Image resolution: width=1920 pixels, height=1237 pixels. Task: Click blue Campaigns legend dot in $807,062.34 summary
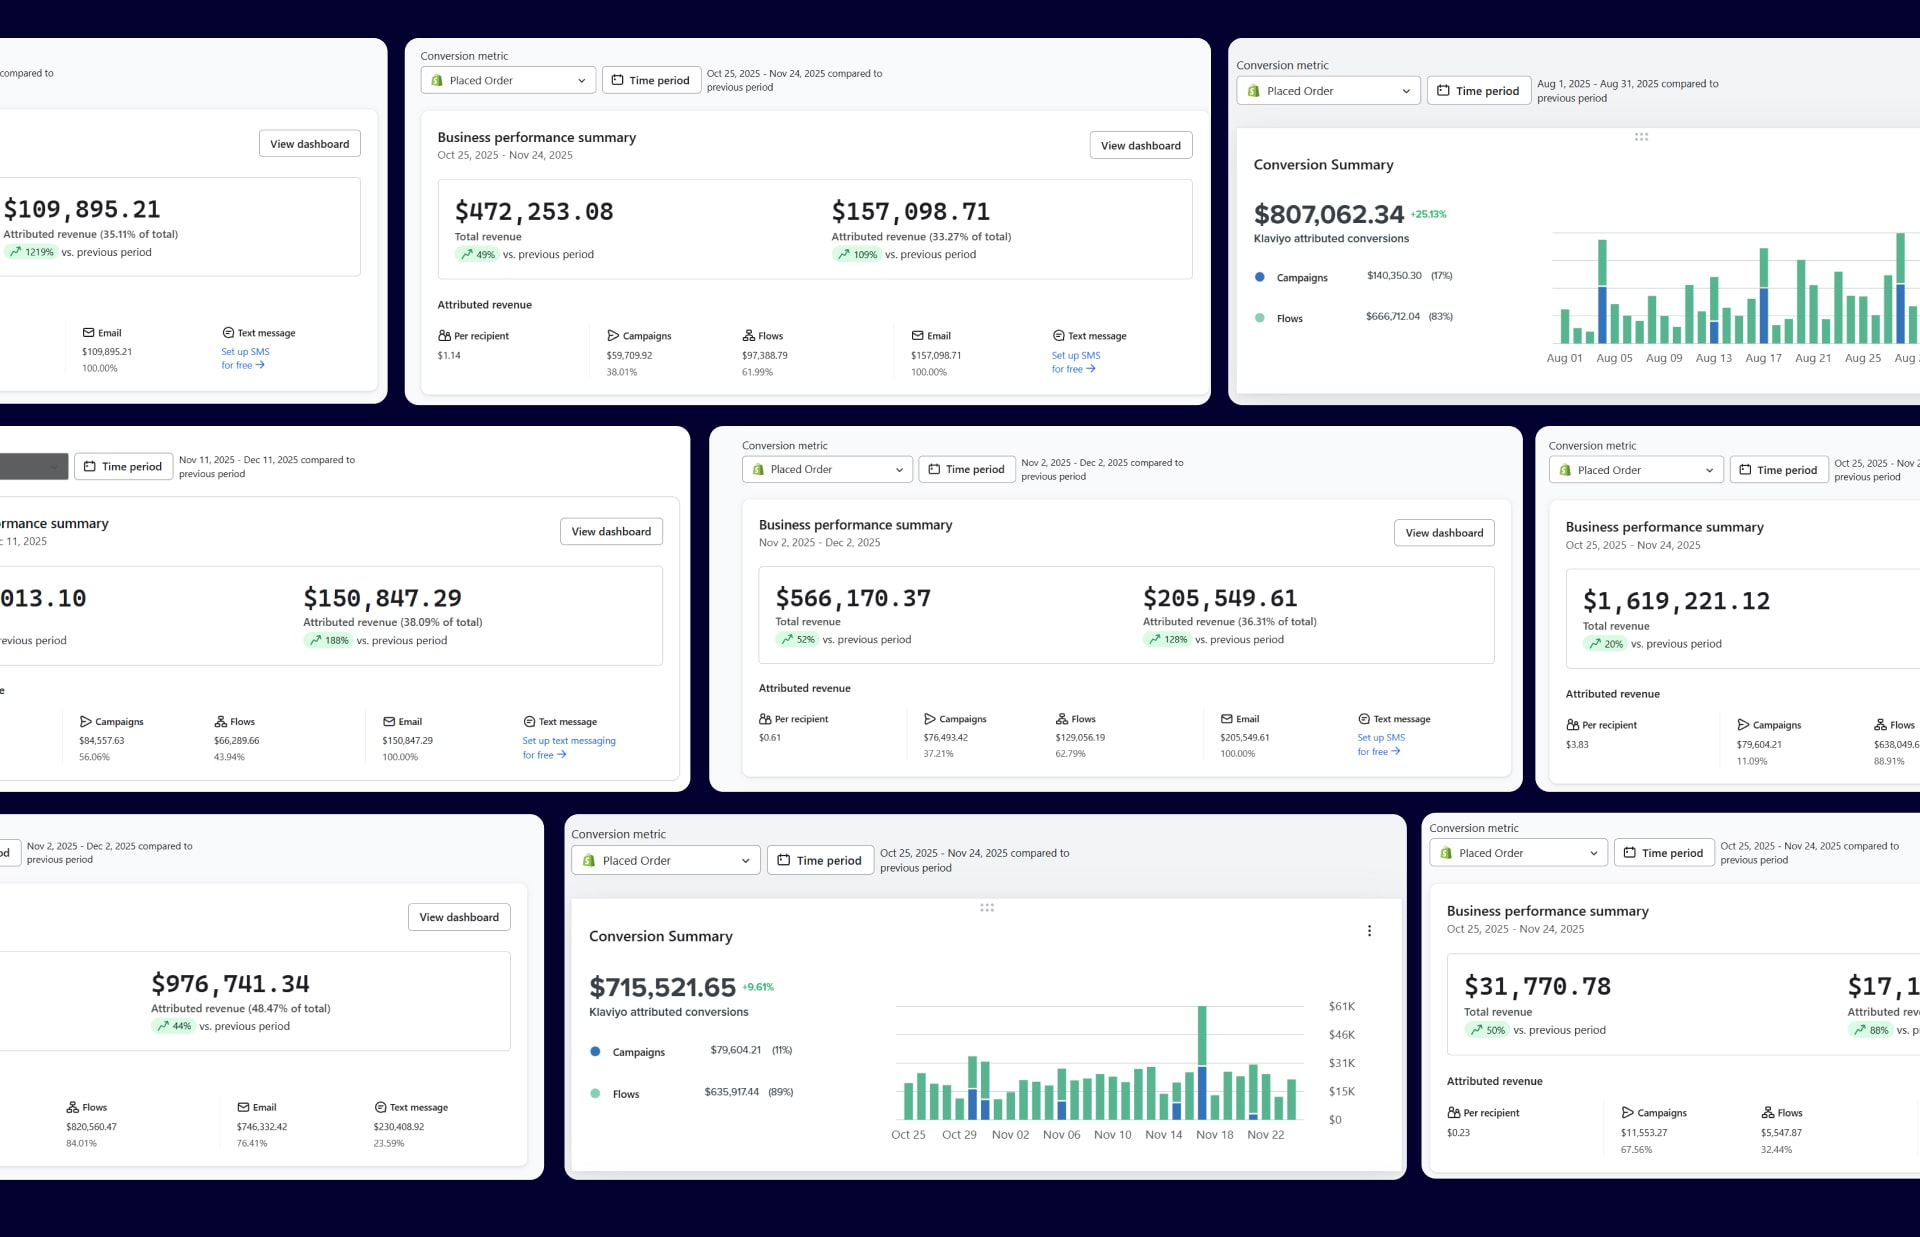pos(1260,277)
